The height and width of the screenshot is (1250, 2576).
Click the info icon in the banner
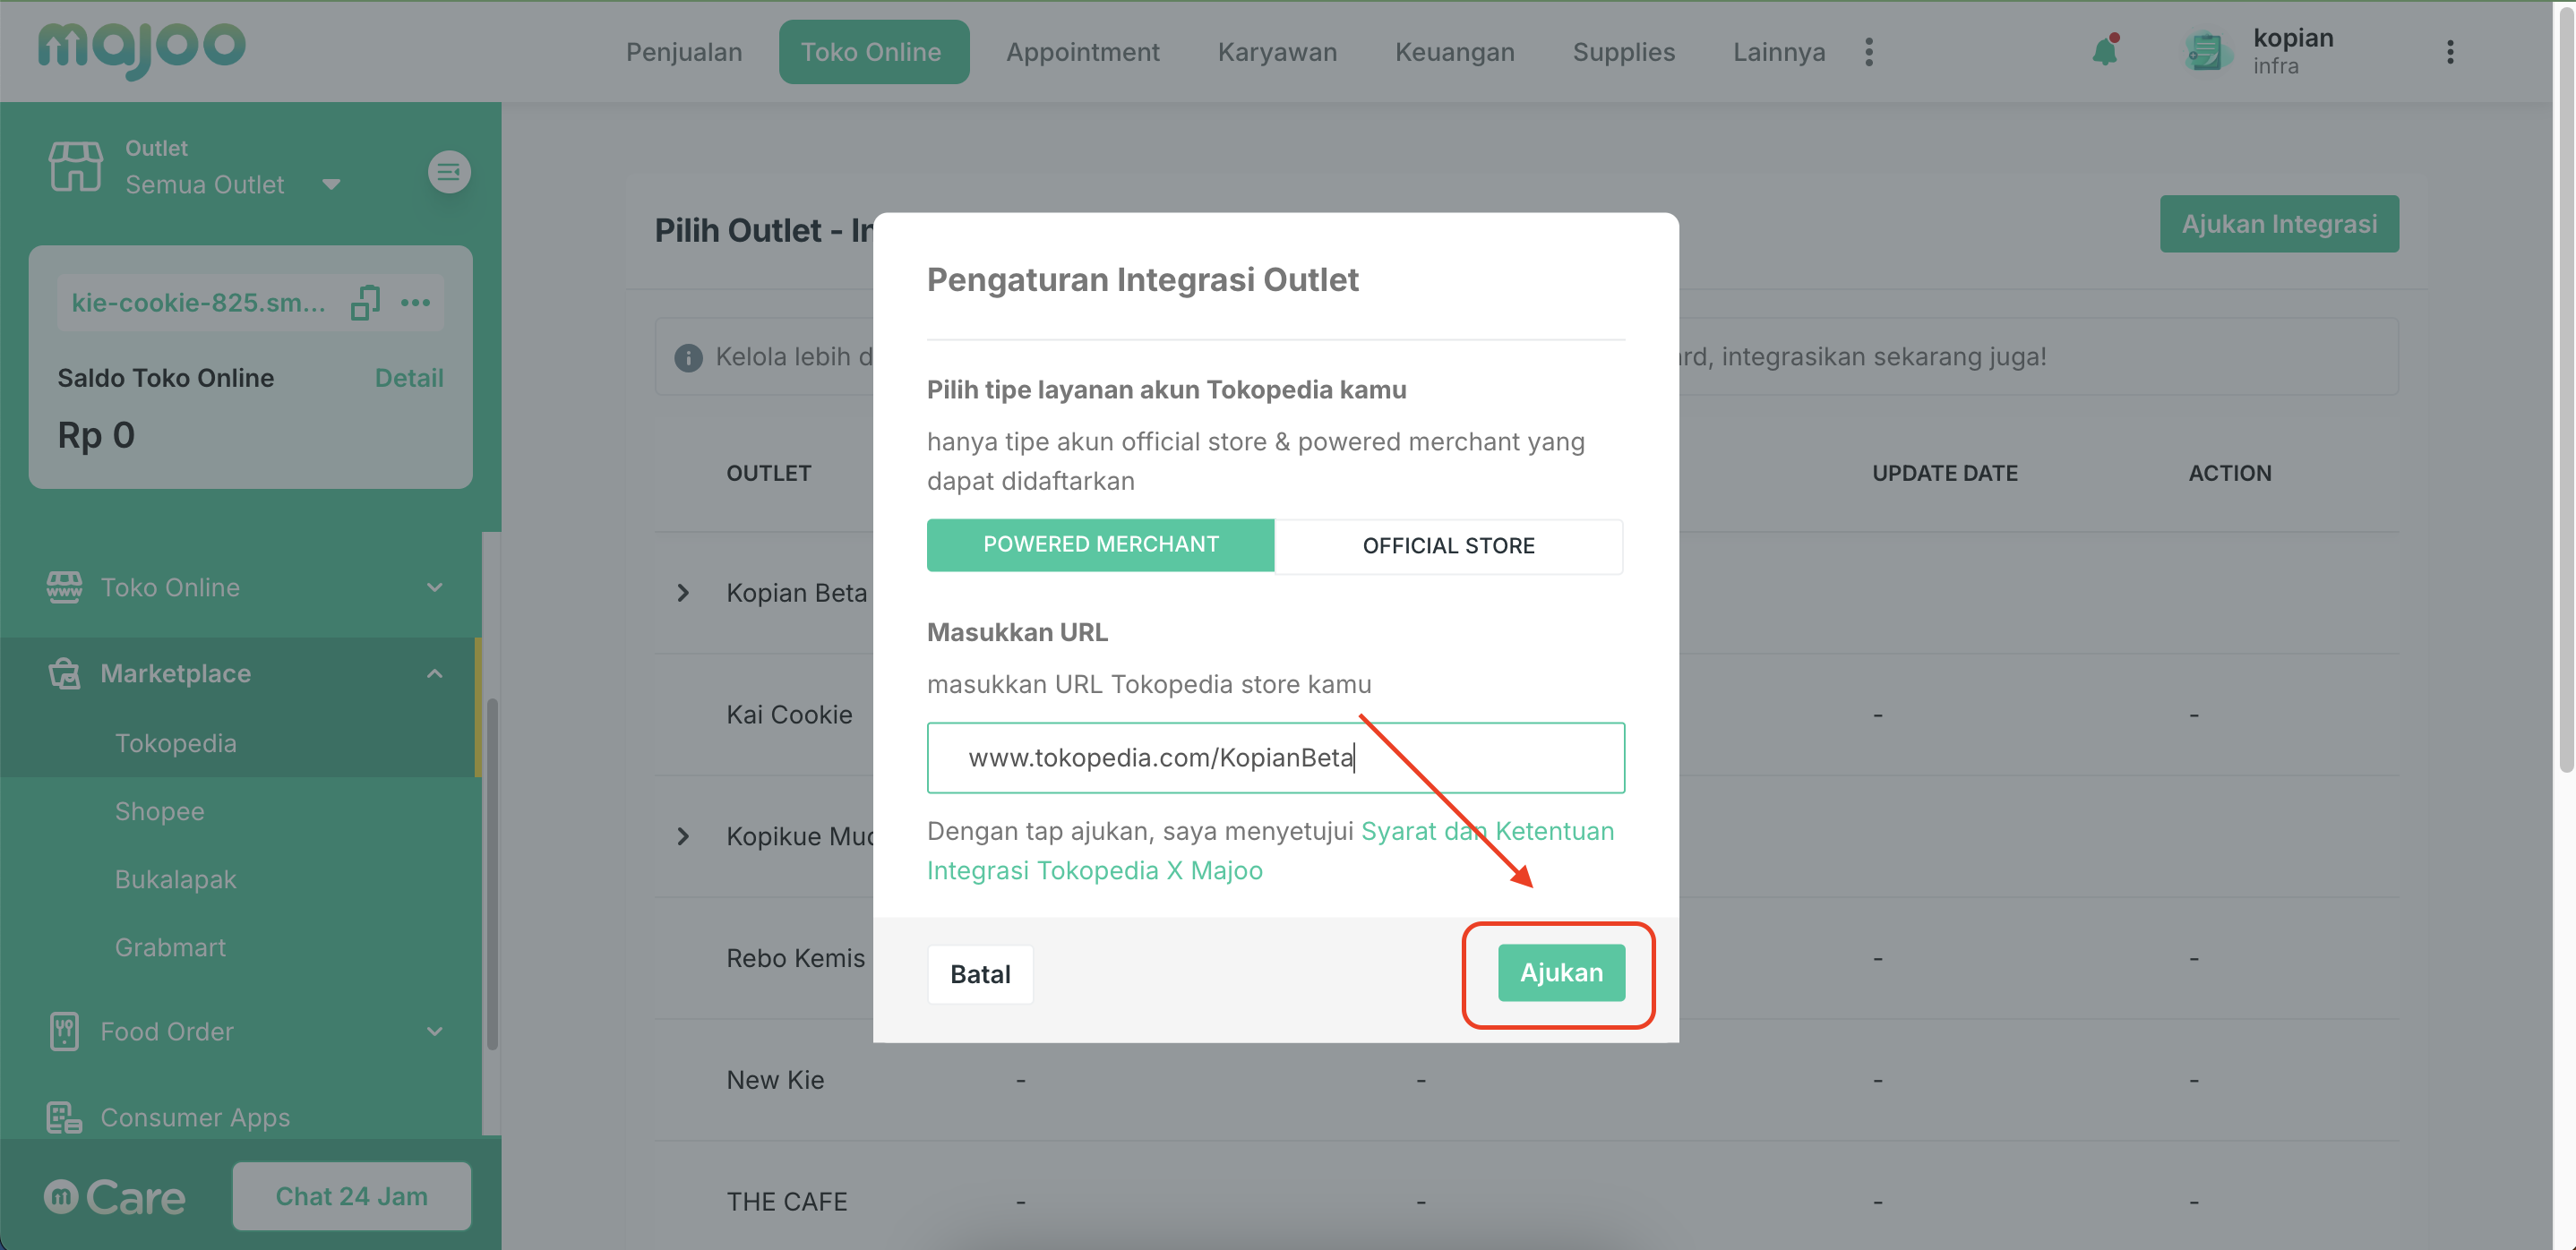coord(688,357)
